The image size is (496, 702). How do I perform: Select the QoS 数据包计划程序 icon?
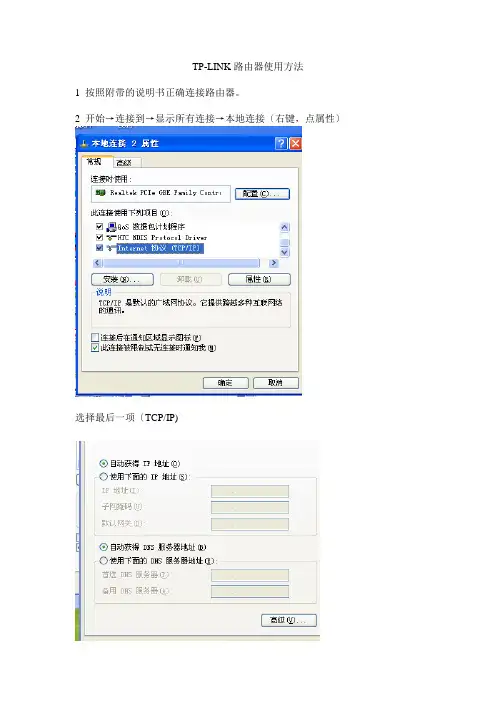tap(111, 227)
